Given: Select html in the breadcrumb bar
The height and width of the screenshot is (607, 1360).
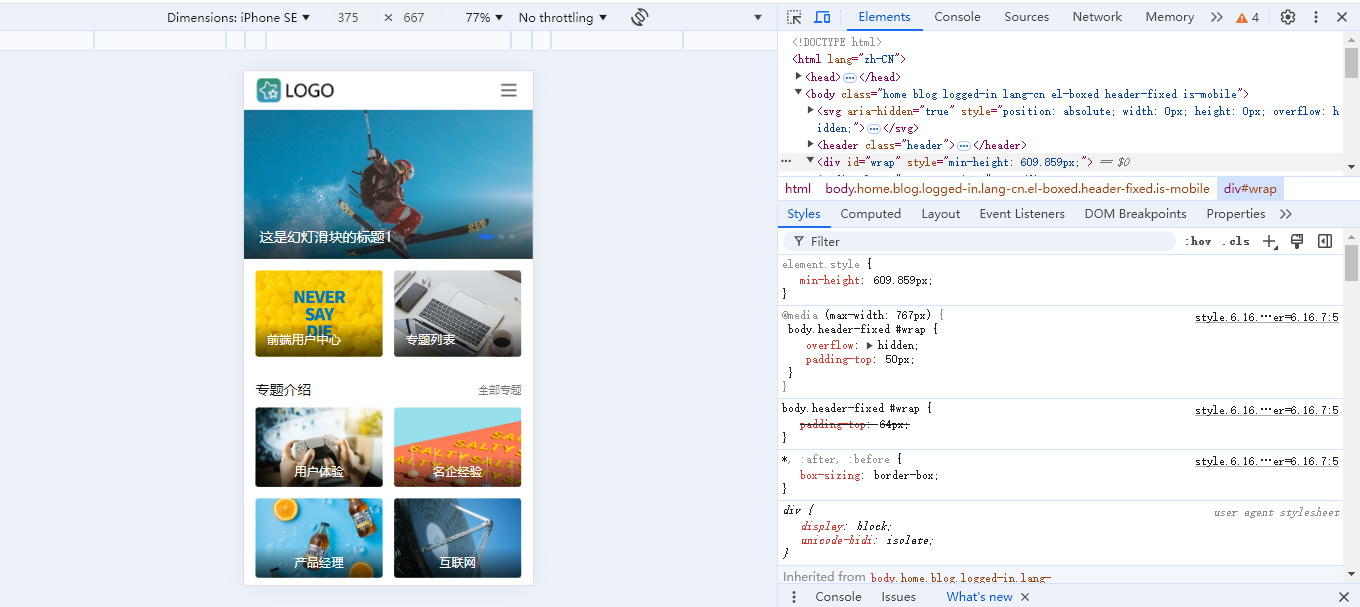Looking at the screenshot, I should 798,189.
